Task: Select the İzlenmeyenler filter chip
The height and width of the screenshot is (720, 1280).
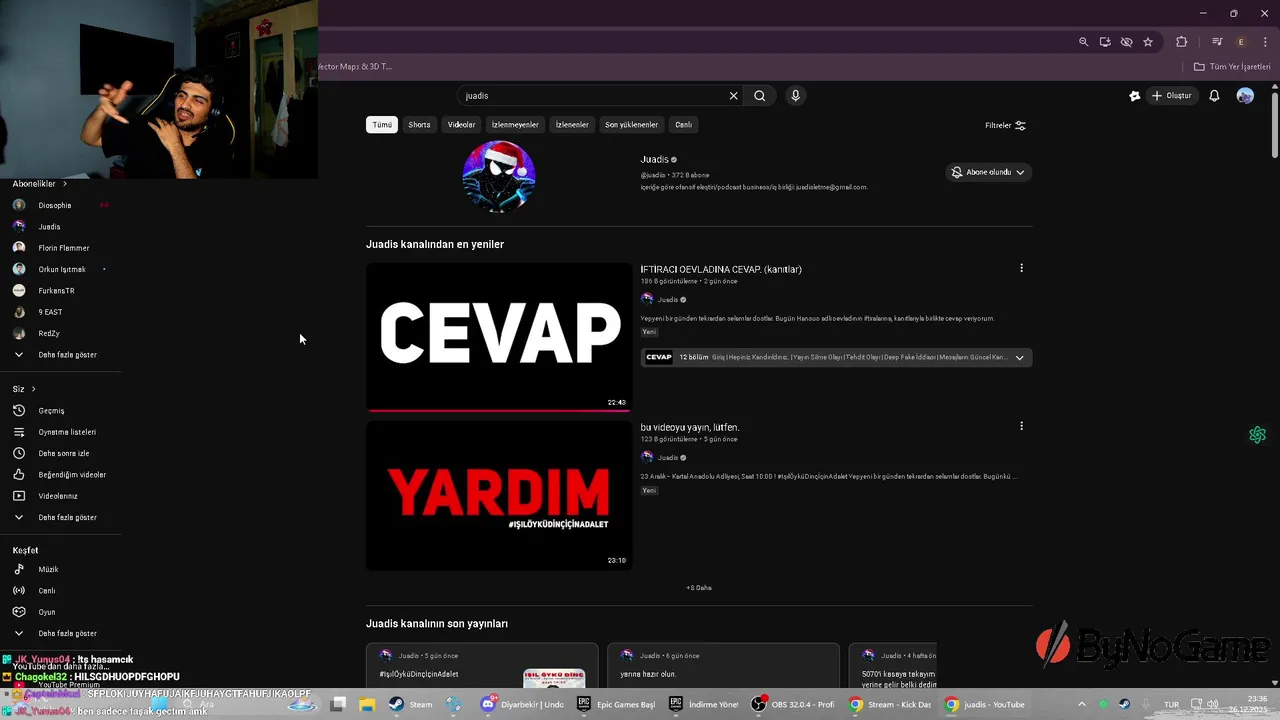Action: (x=515, y=125)
